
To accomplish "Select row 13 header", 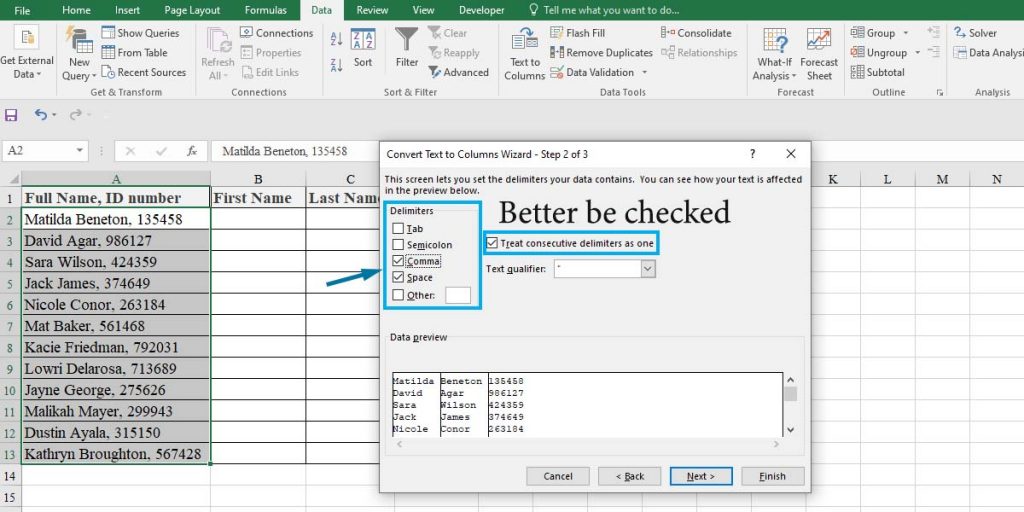I will [10, 453].
